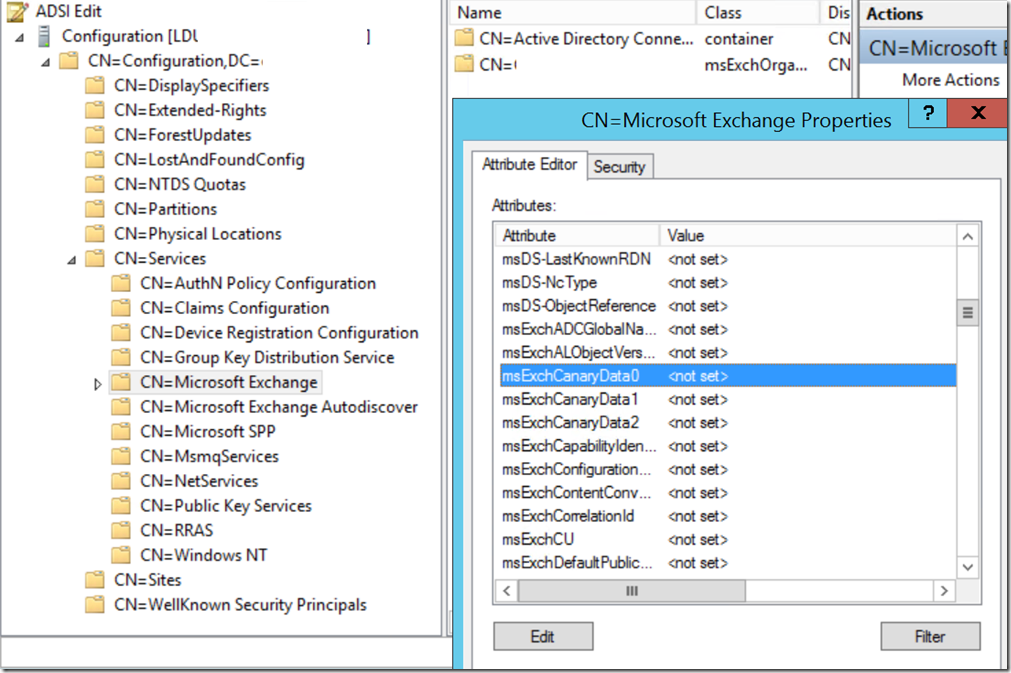Click the CN=Windows NT folder icon
The width and height of the screenshot is (1011, 673).
[x=121, y=555]
